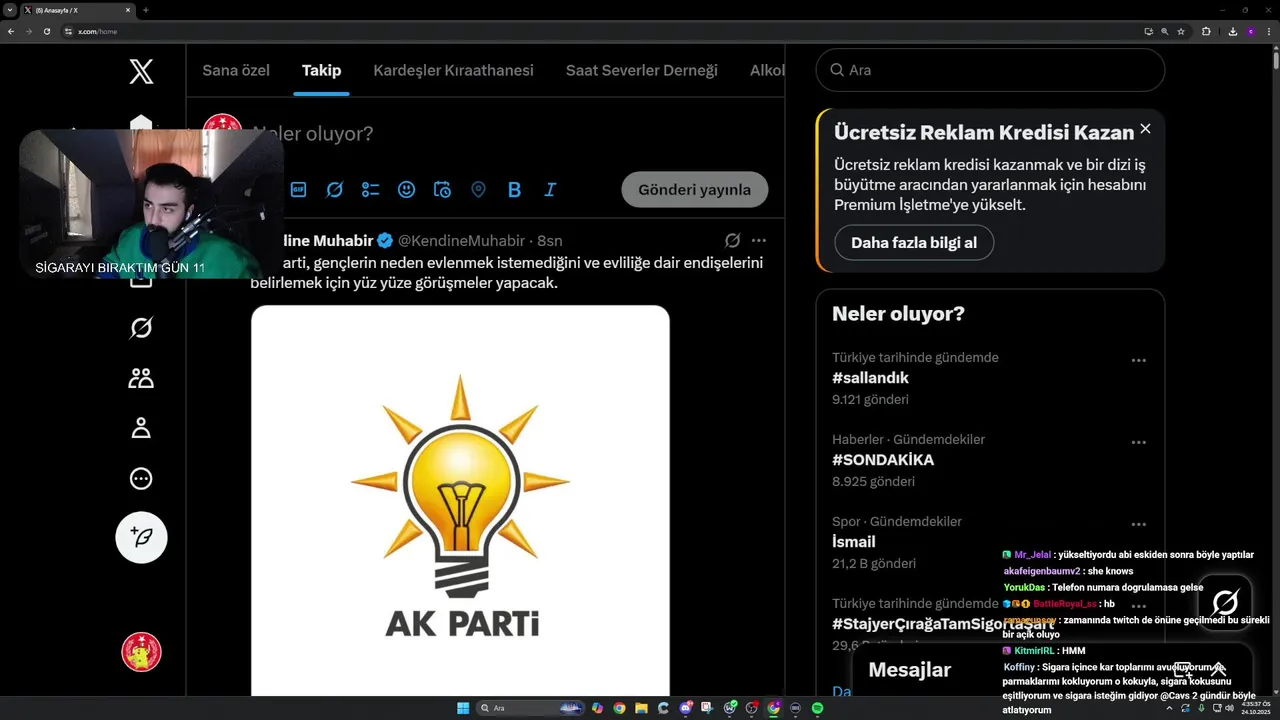The width and height of the screenshot is (1280, 720).
Task: Open the #SONDAKİKA trend
Action: click(883, 460)
